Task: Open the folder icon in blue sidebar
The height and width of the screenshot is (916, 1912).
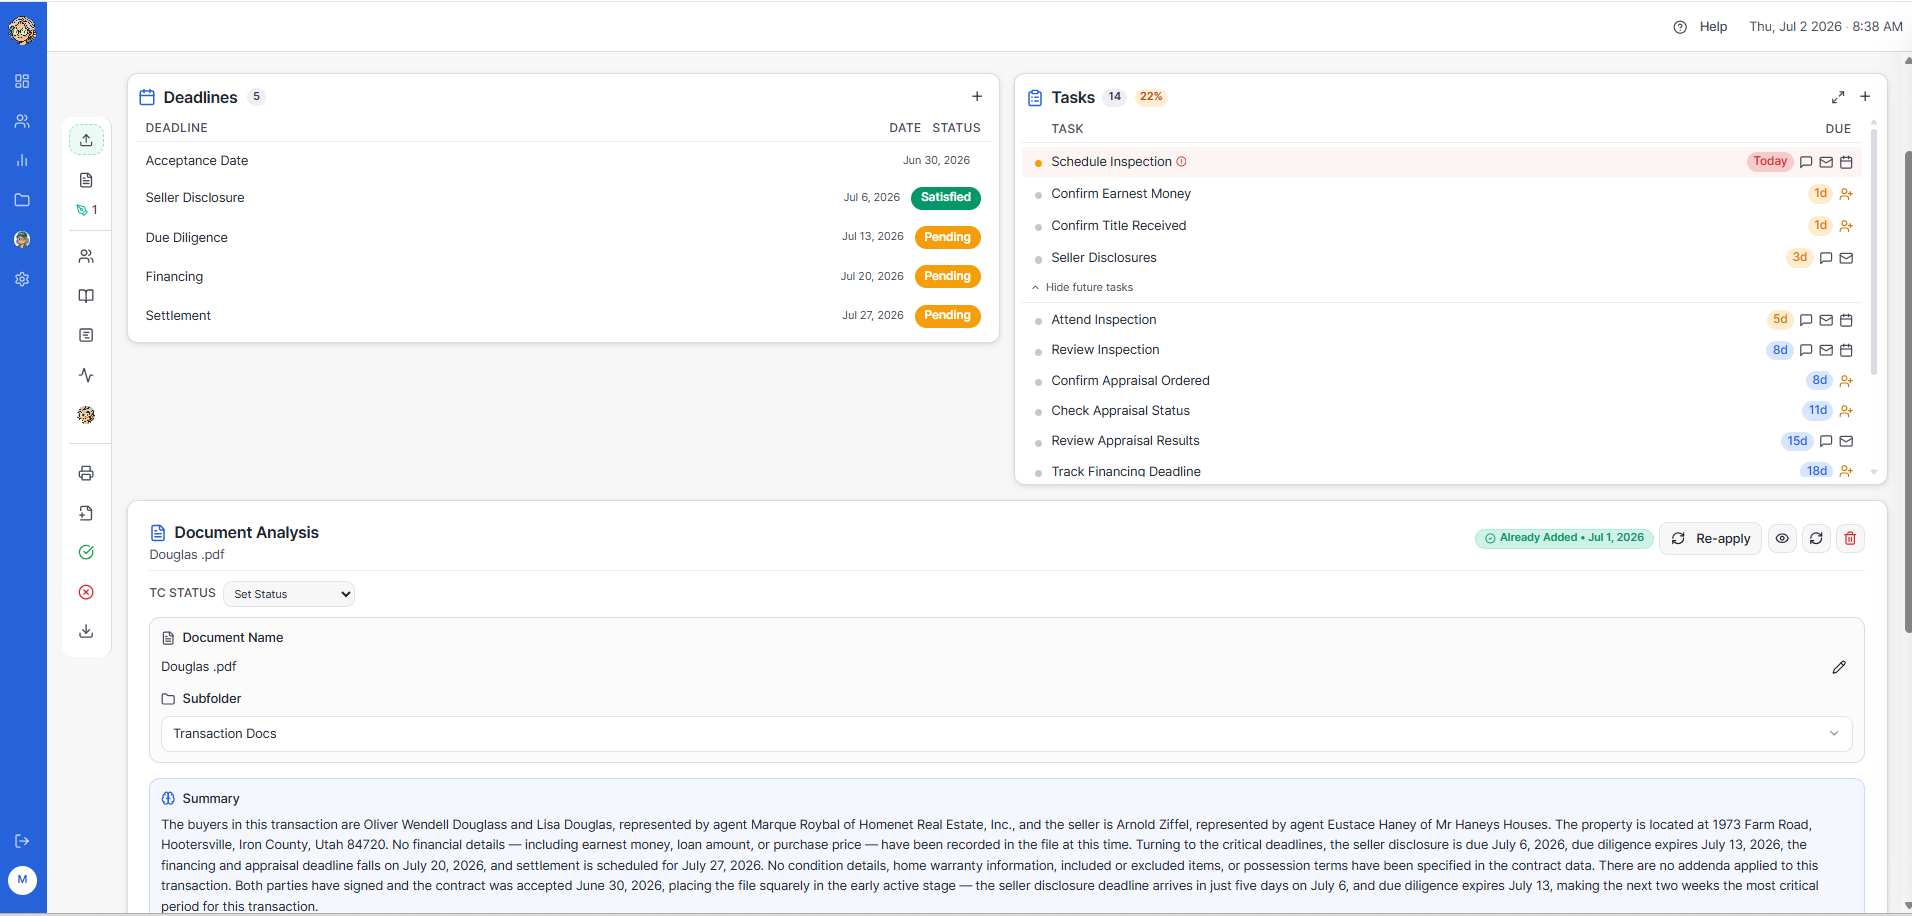Action: pos(22,200)
